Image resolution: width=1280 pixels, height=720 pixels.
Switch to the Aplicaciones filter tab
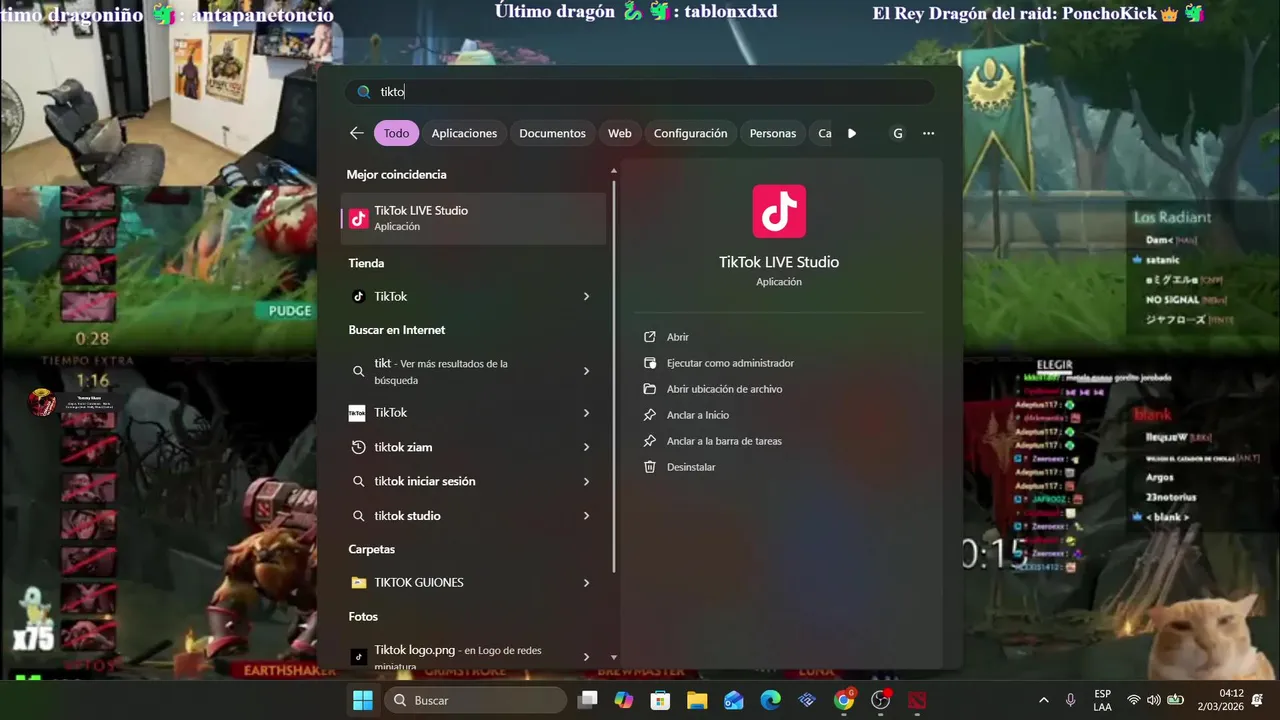coord(464,133)
